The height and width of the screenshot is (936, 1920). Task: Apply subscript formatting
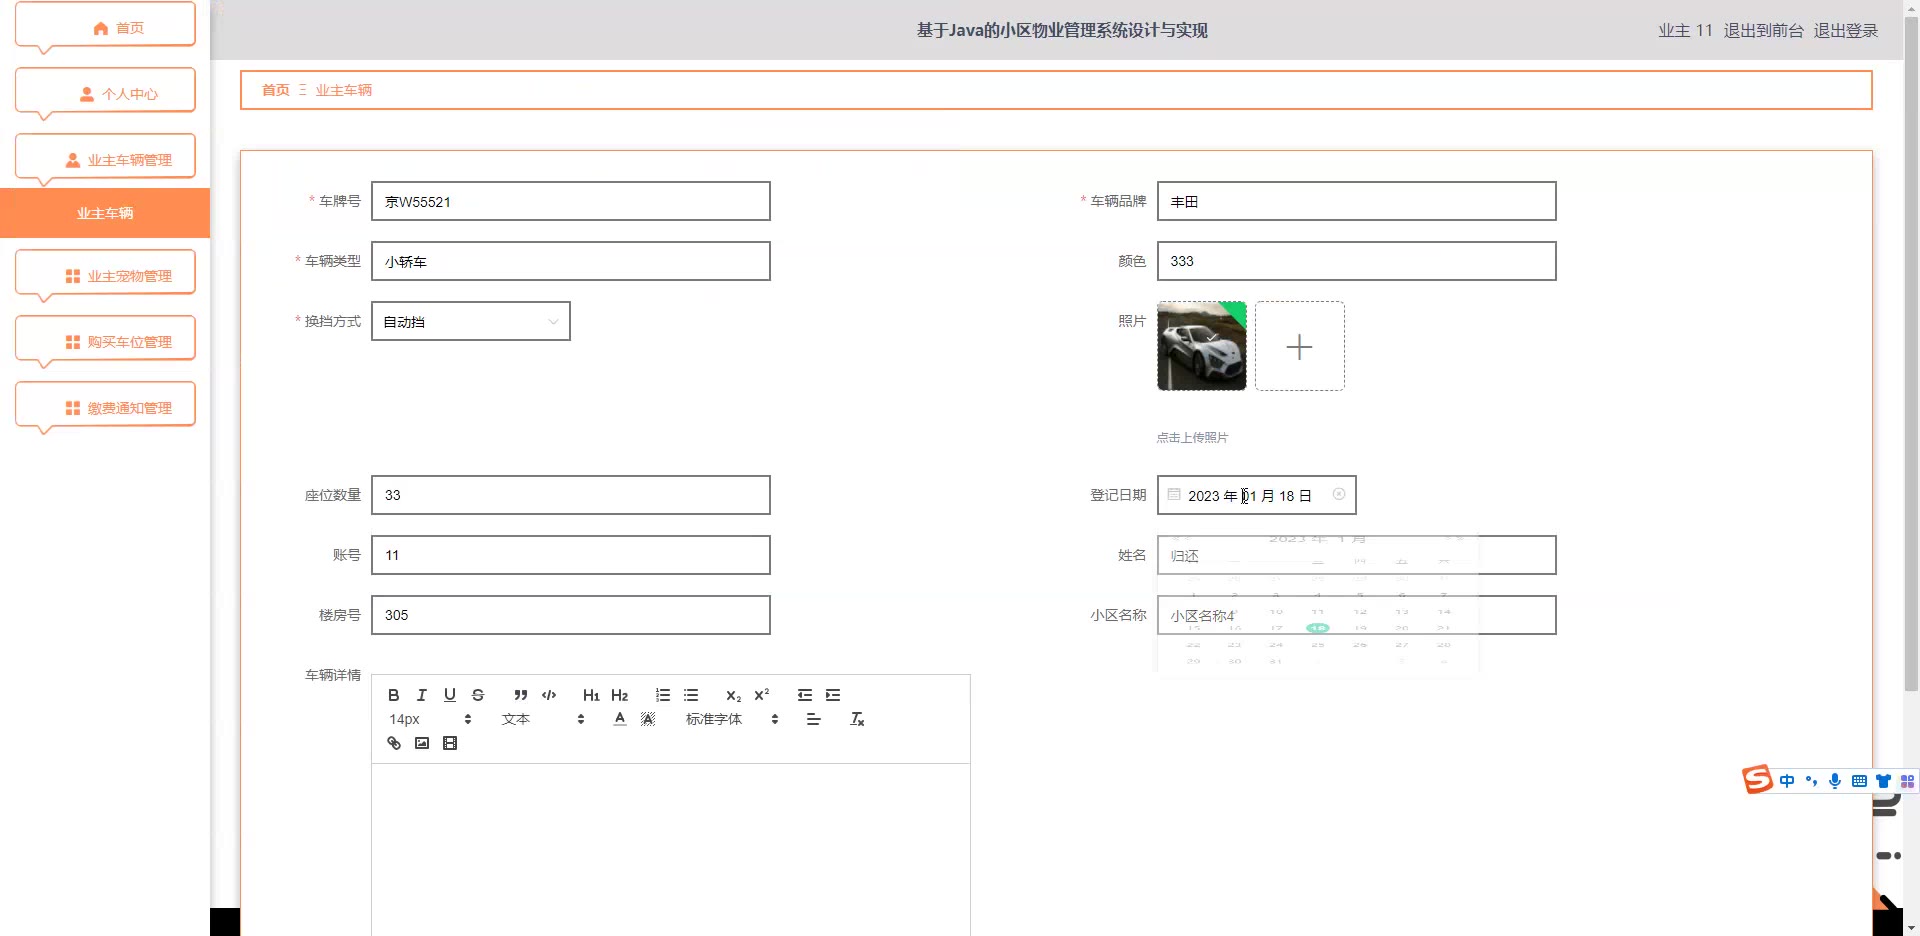tap(734, 695)
